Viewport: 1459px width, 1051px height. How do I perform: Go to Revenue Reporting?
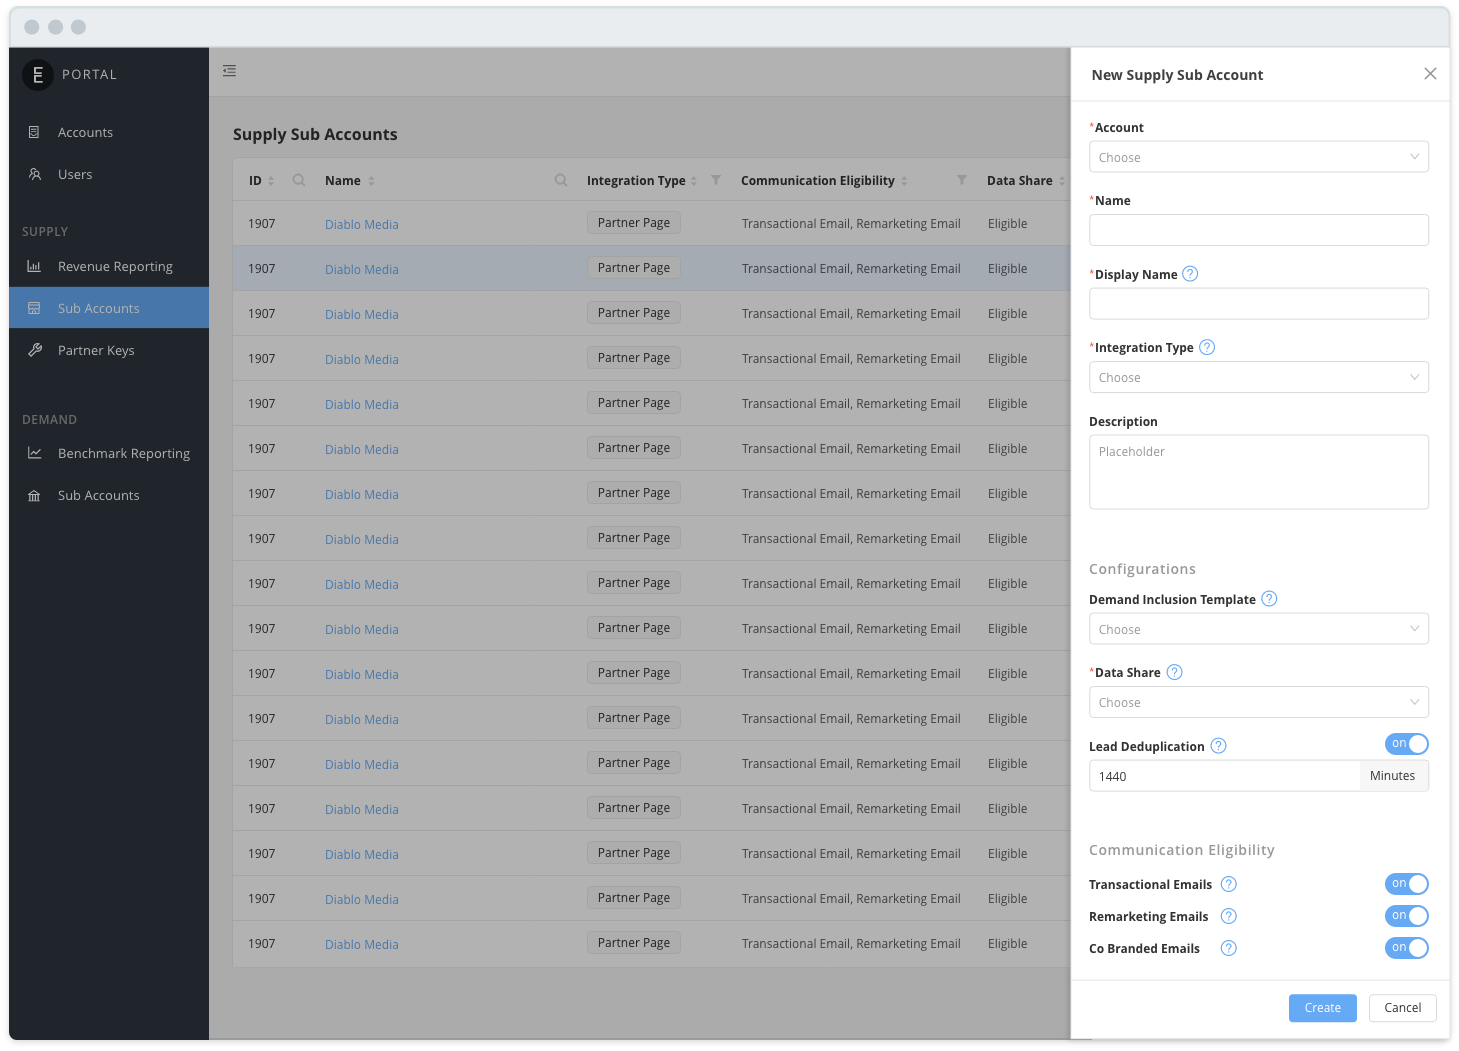pos(109,266)
